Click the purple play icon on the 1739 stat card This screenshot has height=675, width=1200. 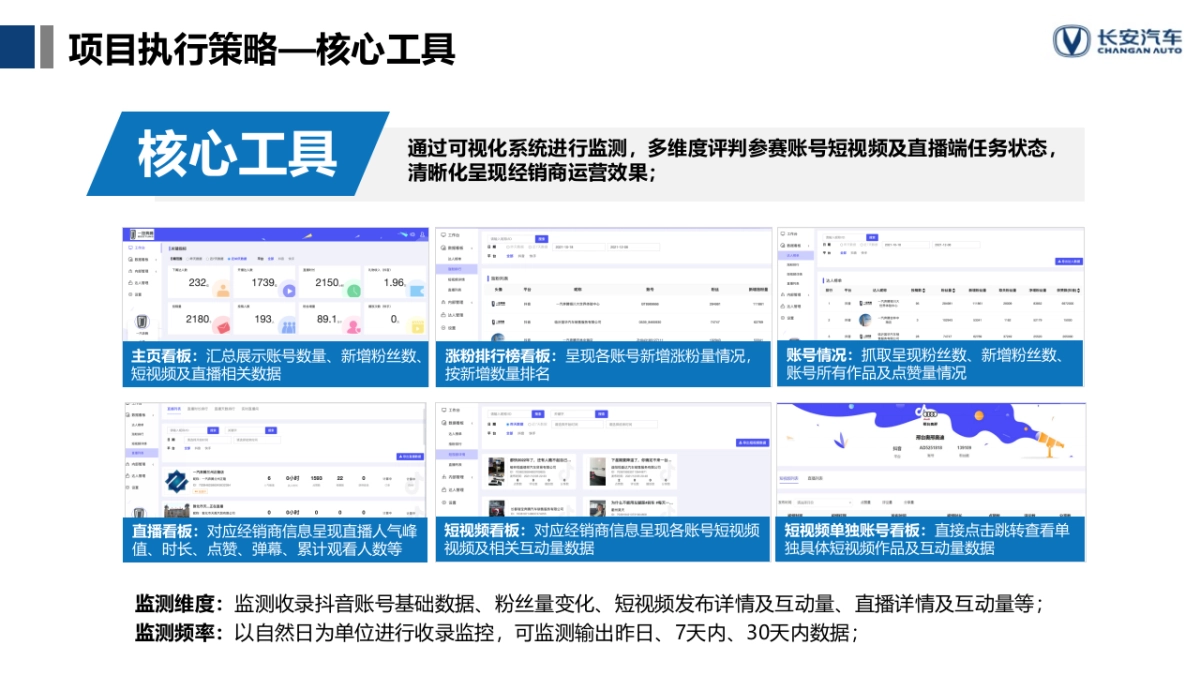pos(290,291)
